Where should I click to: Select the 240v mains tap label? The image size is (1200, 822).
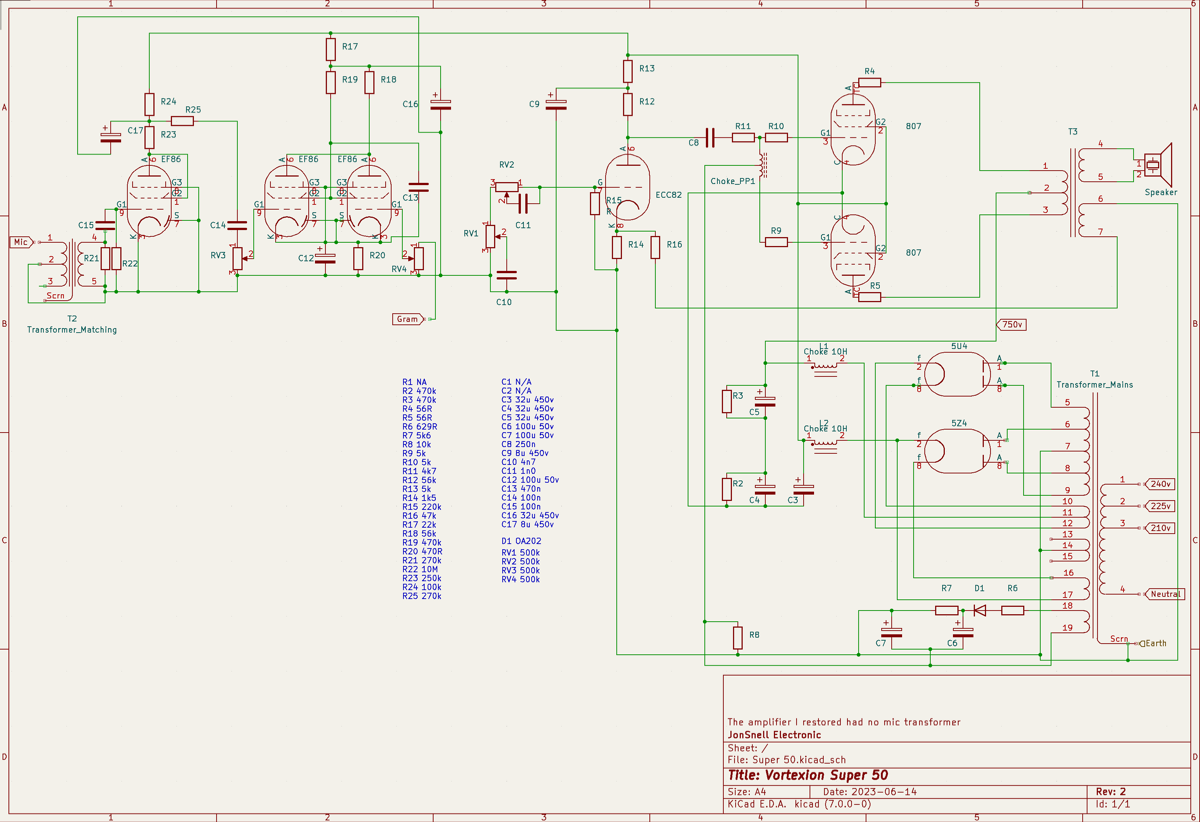(x=1160, y=484)
